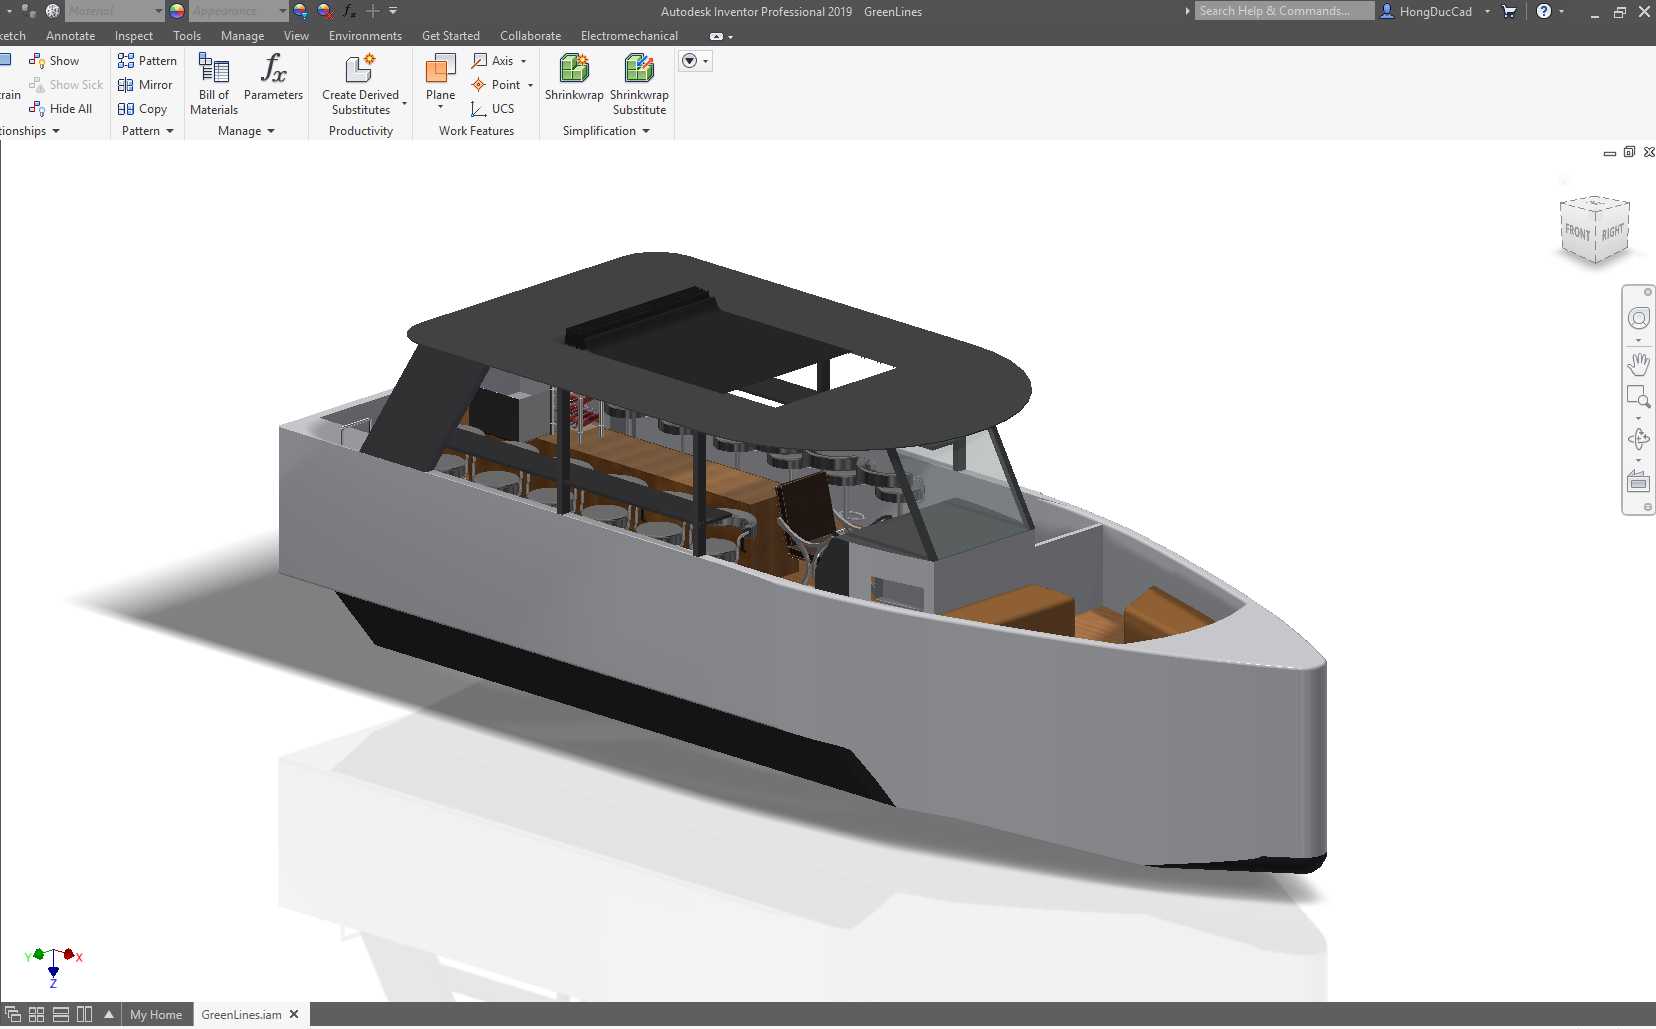The image size is (1656, 1029).
Task: Open Bill of Materials
Action: [214, 84]
